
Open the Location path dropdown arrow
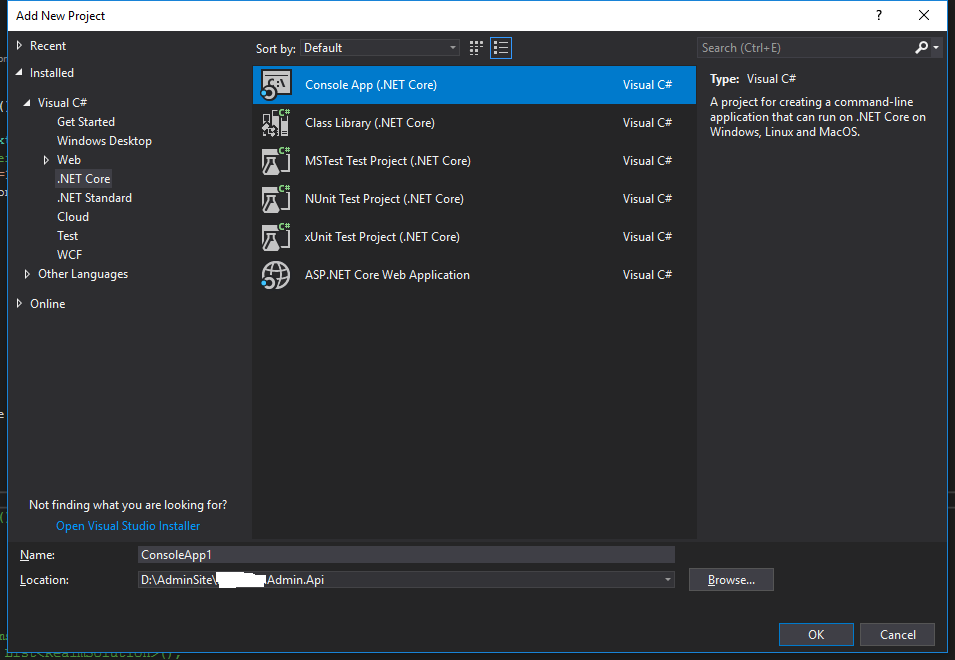pyautogui.click(x=668, y=580)
